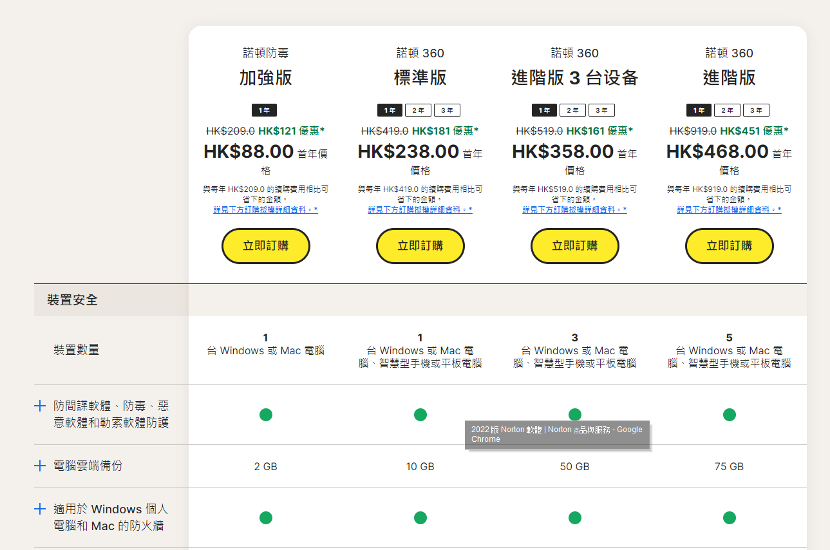Image resolution: width=830 pixels, height=550 pixels.
Task: Click the HK$121 優惠 discount text
Action: [x=291, y=131]
